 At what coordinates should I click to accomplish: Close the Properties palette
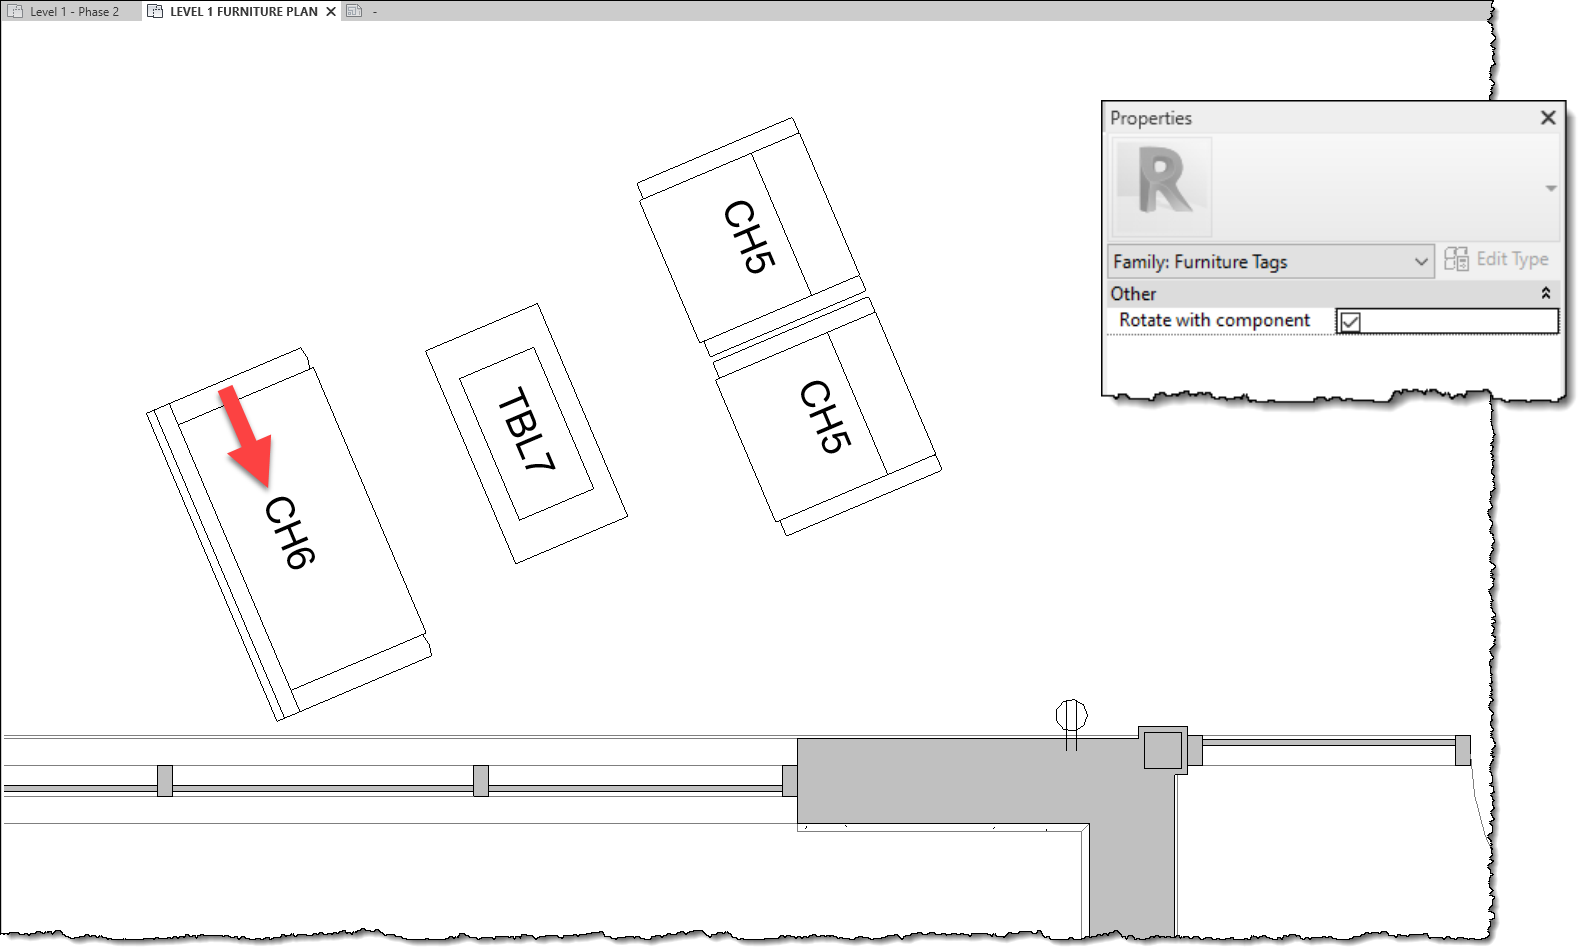pos(1548,118)
